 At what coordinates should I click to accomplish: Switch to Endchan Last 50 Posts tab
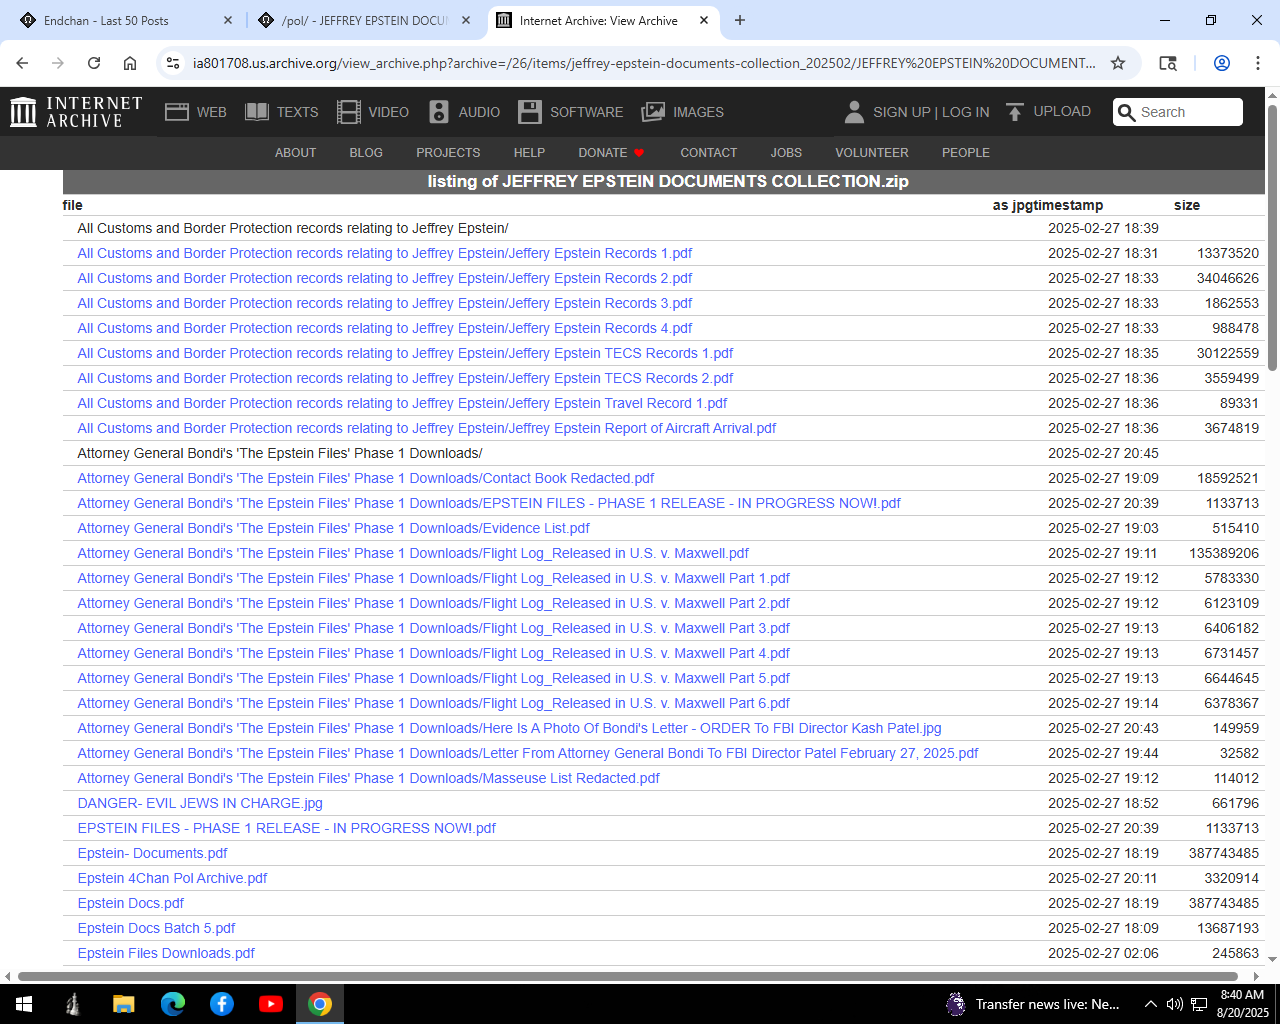124,20
